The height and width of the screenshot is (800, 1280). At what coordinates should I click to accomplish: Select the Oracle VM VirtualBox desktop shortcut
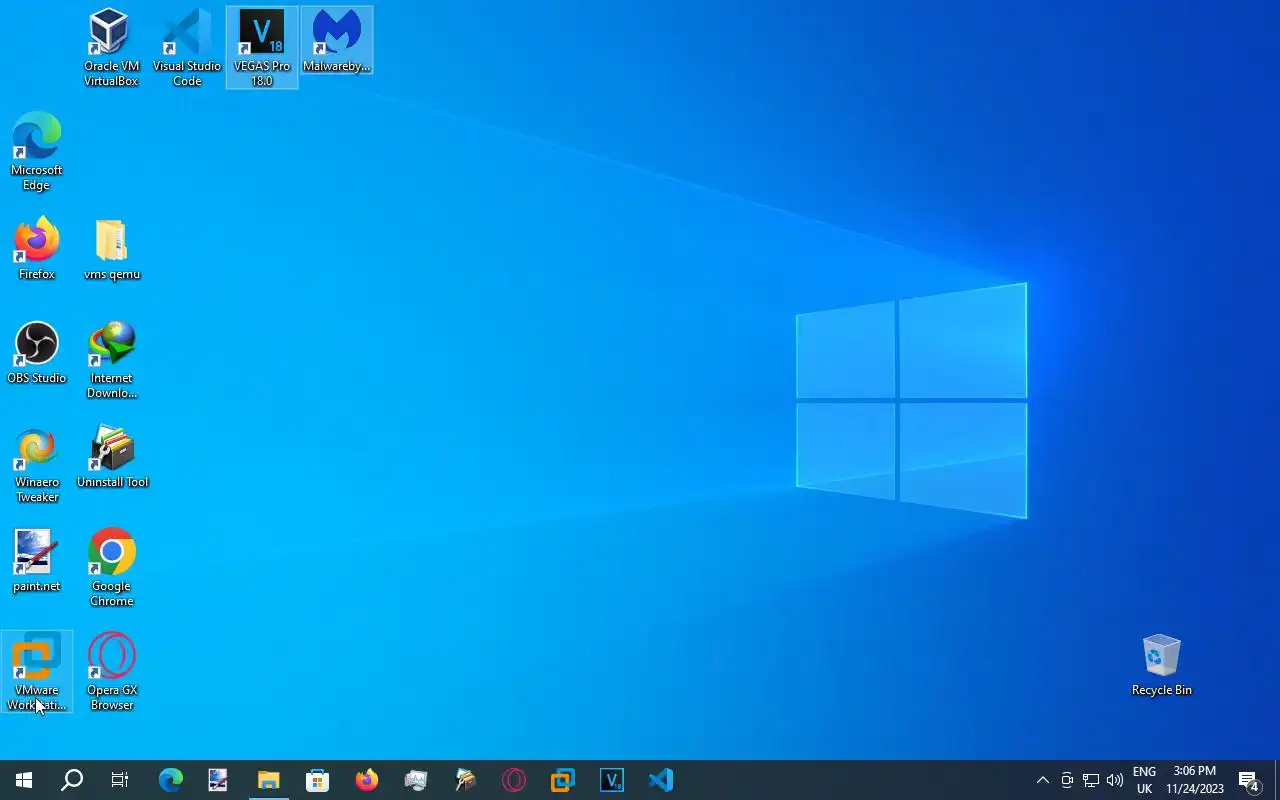[111, 47]
